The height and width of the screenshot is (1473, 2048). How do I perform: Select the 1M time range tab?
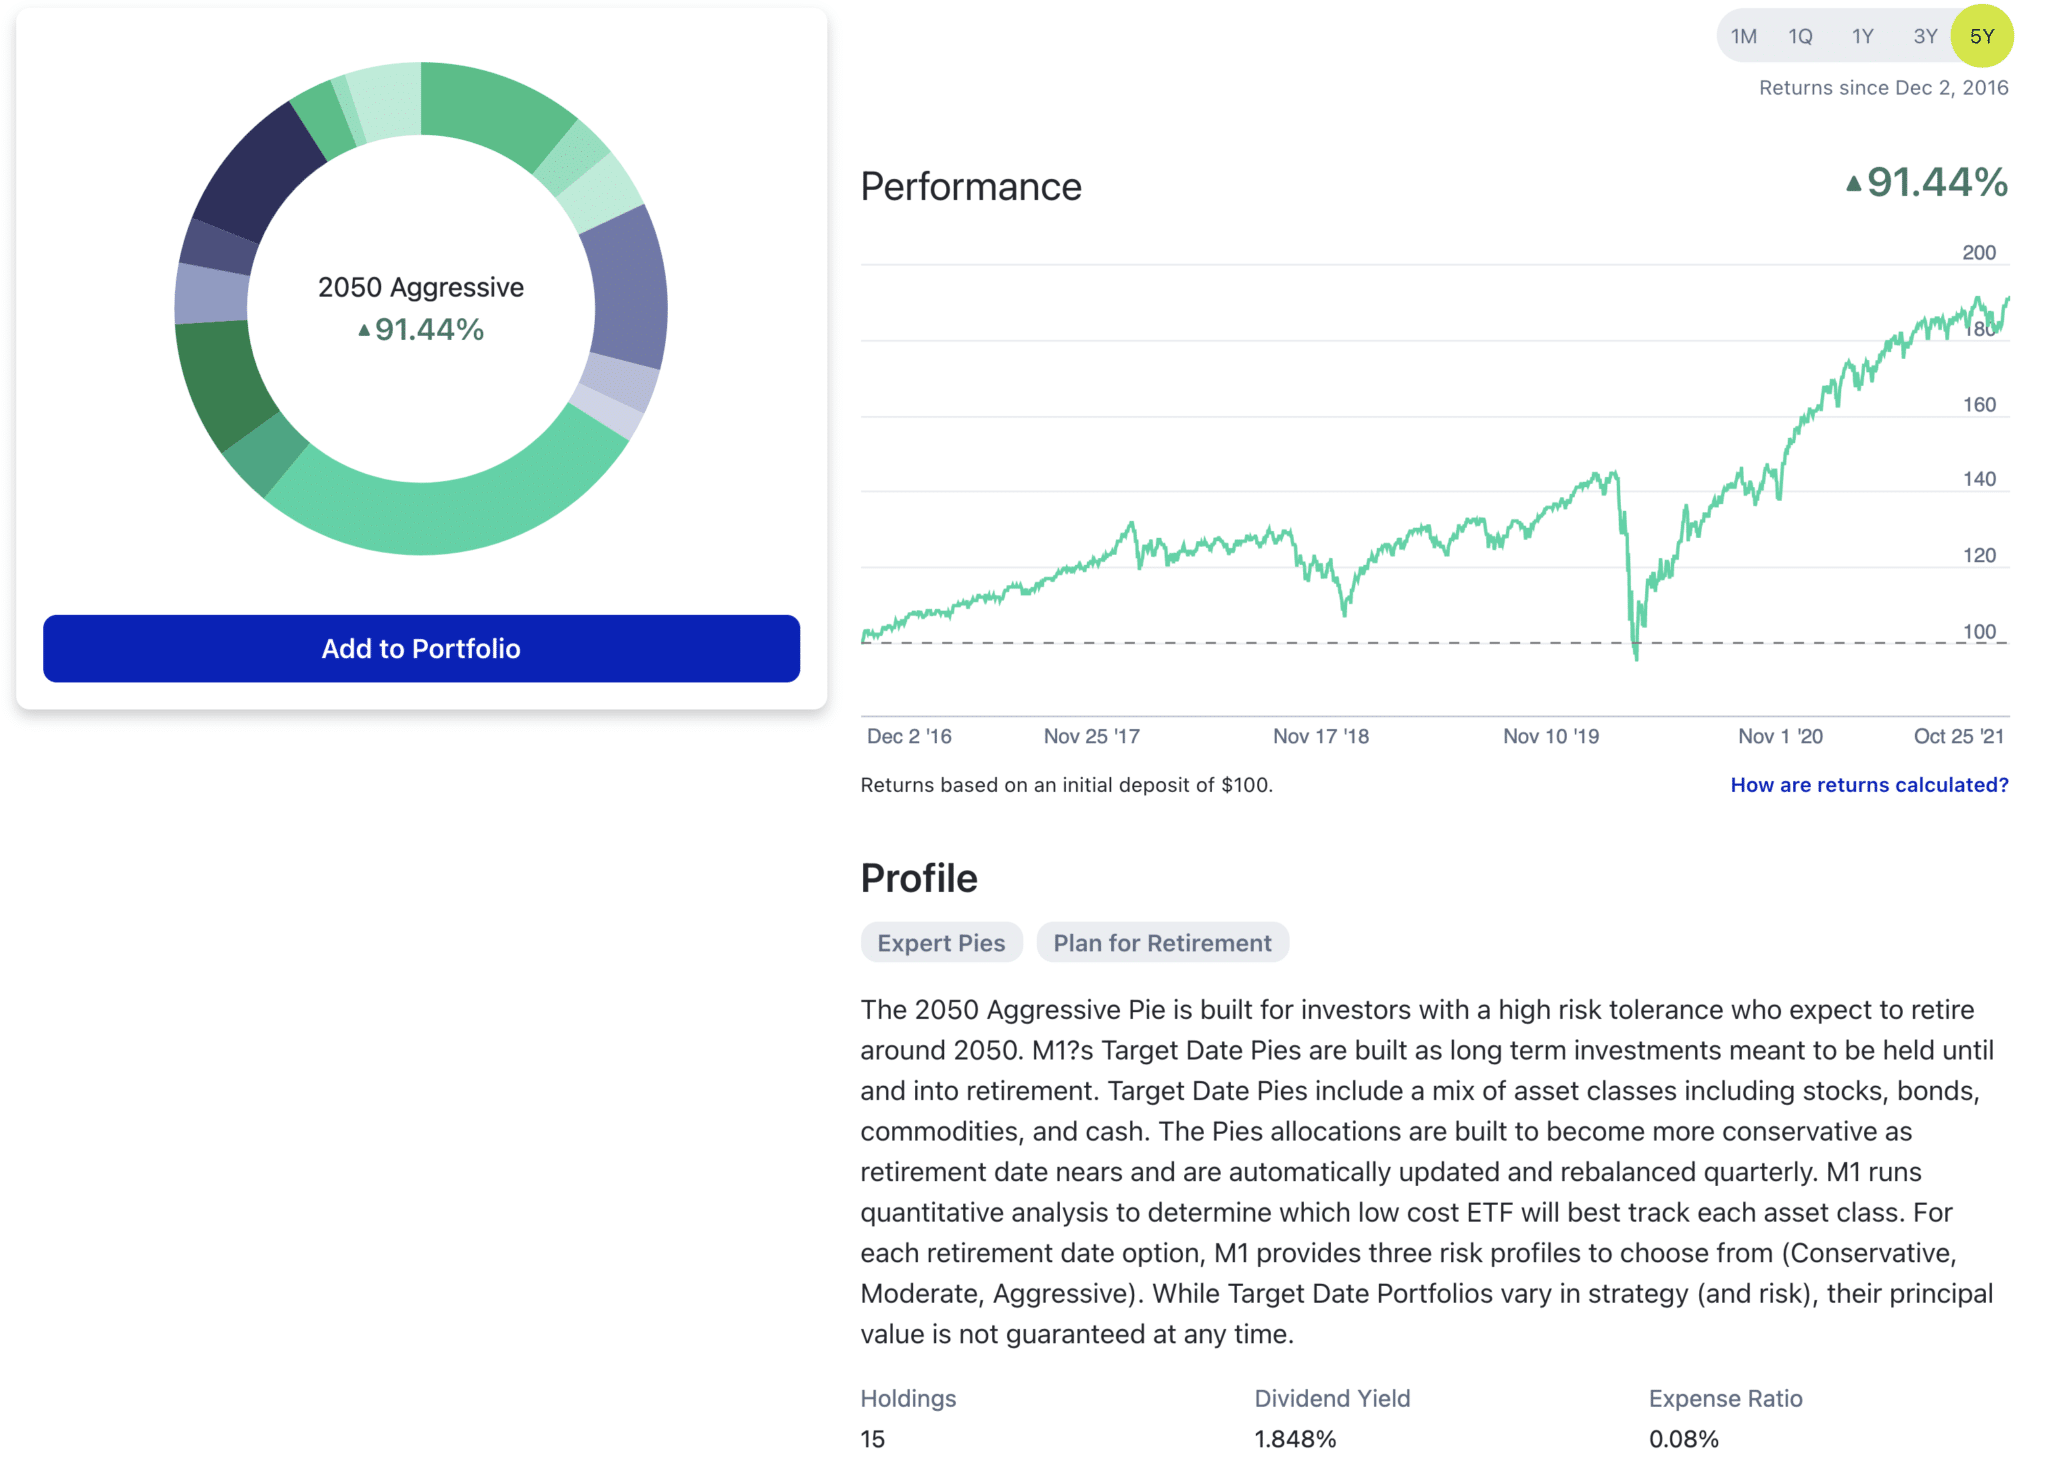click(1744, 37)
